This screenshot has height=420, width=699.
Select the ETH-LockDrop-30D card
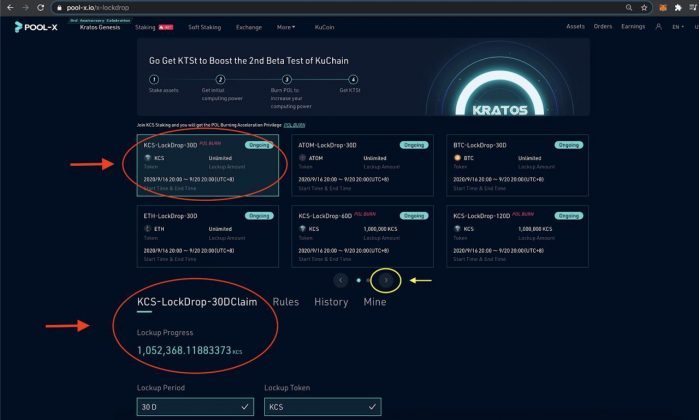click(208, 236)
